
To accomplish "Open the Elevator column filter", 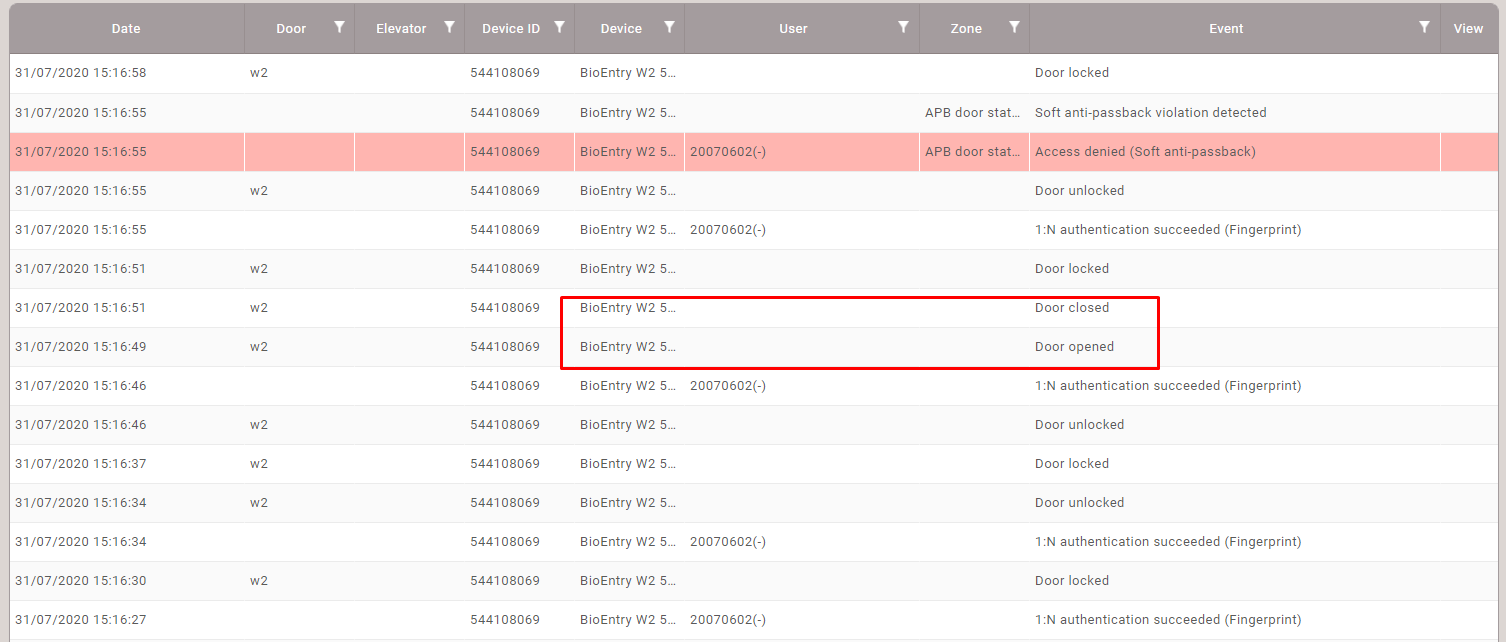I will tap(449, 28).
